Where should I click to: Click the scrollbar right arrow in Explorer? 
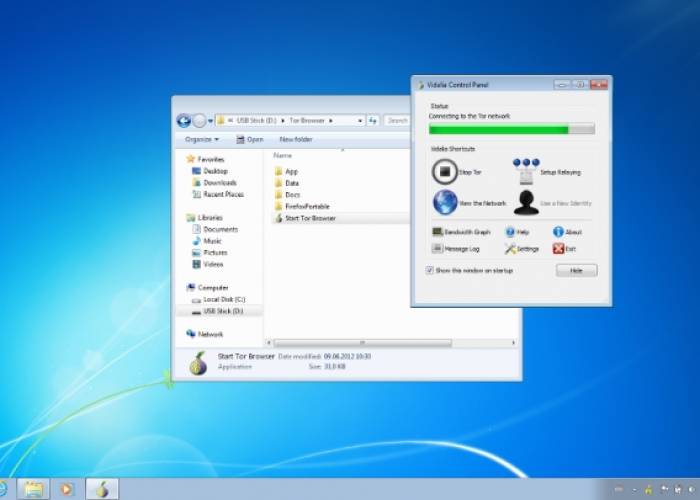point(513,343)
